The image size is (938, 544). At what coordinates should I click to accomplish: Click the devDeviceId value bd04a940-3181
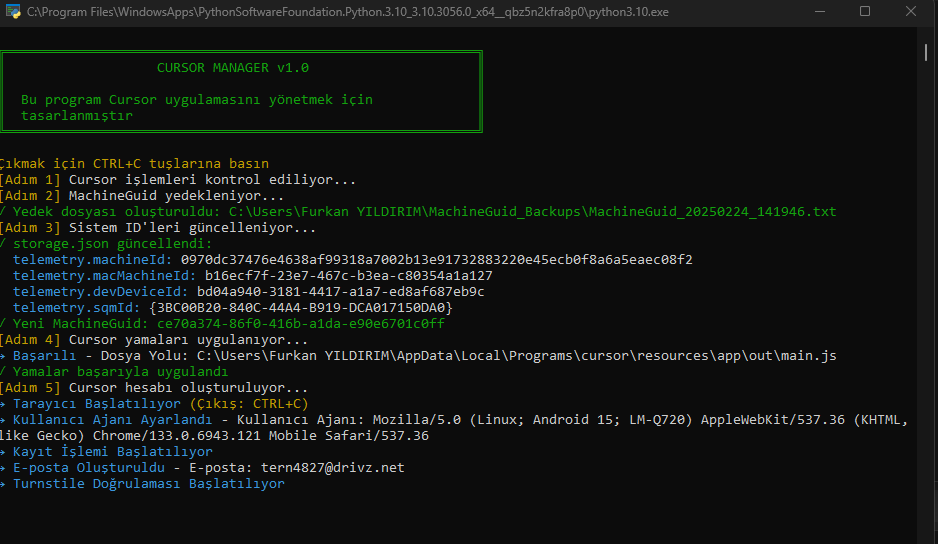pyautogui.click(x=340, y=291)
